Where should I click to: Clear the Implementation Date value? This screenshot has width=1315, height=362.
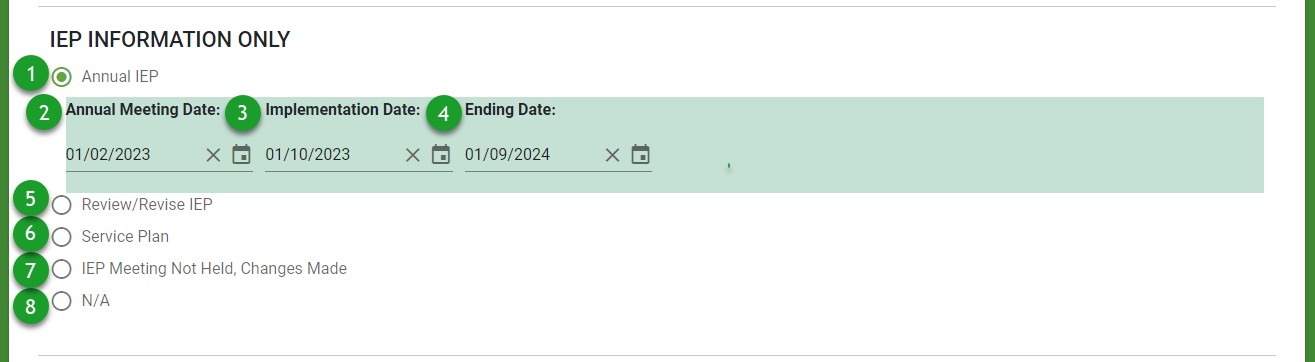[x=413, y=155]
